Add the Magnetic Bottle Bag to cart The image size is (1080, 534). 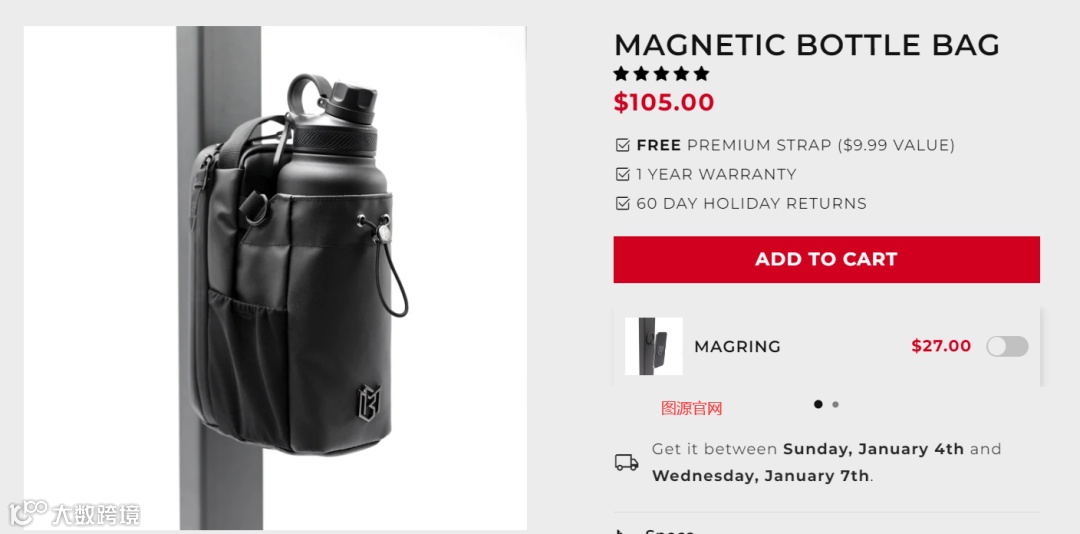click(827, 259)
